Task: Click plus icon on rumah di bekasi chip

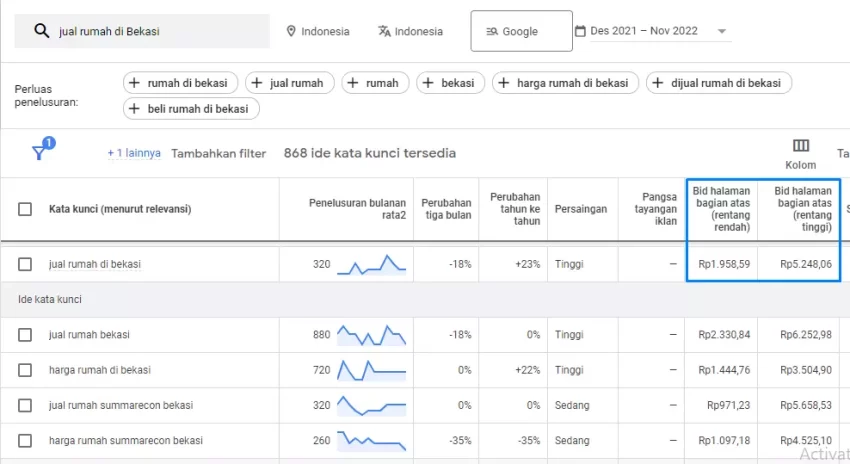Action: (x=134, y=83)
